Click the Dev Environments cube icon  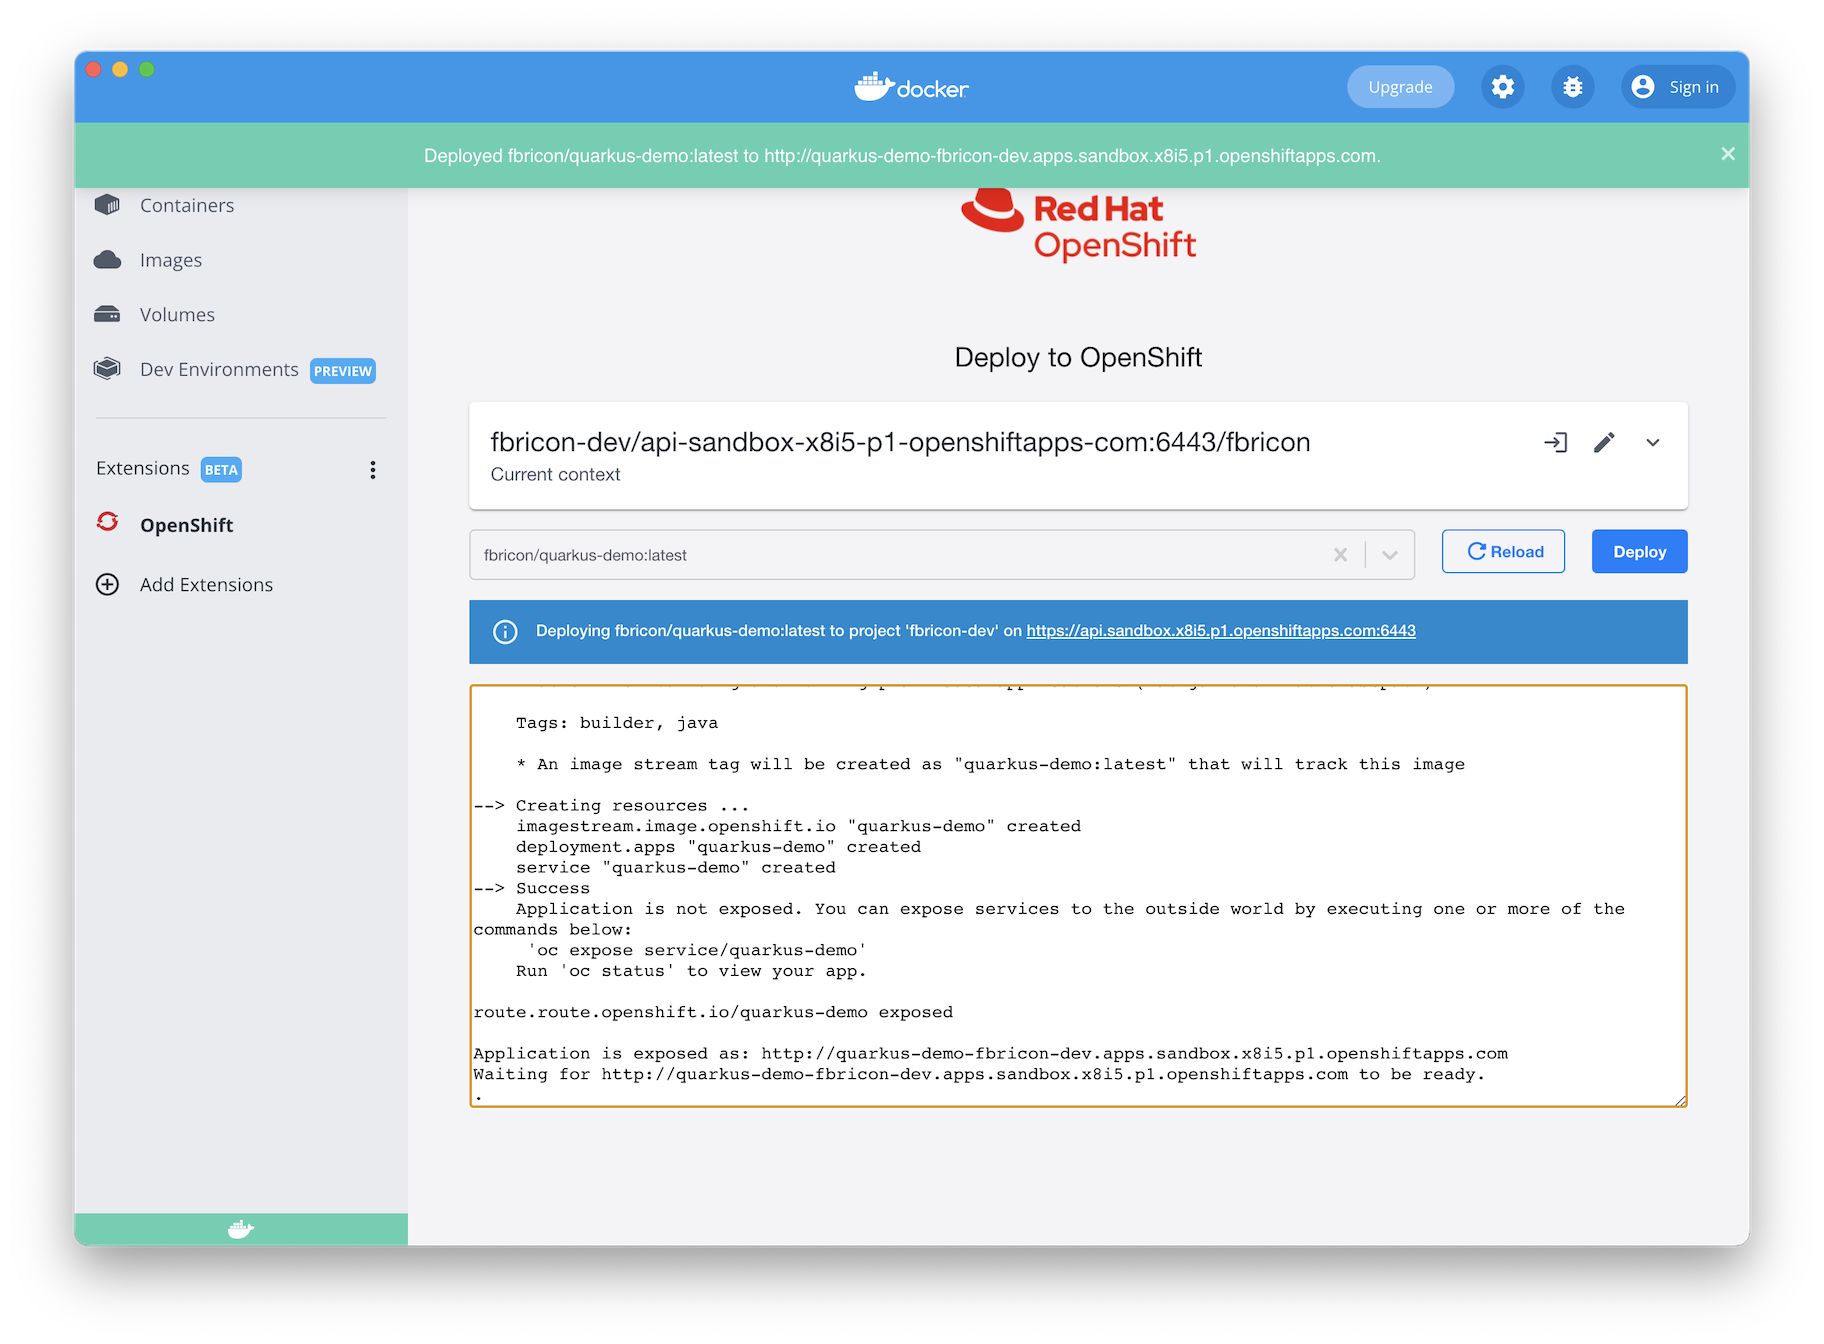click(x=107, y=369)
